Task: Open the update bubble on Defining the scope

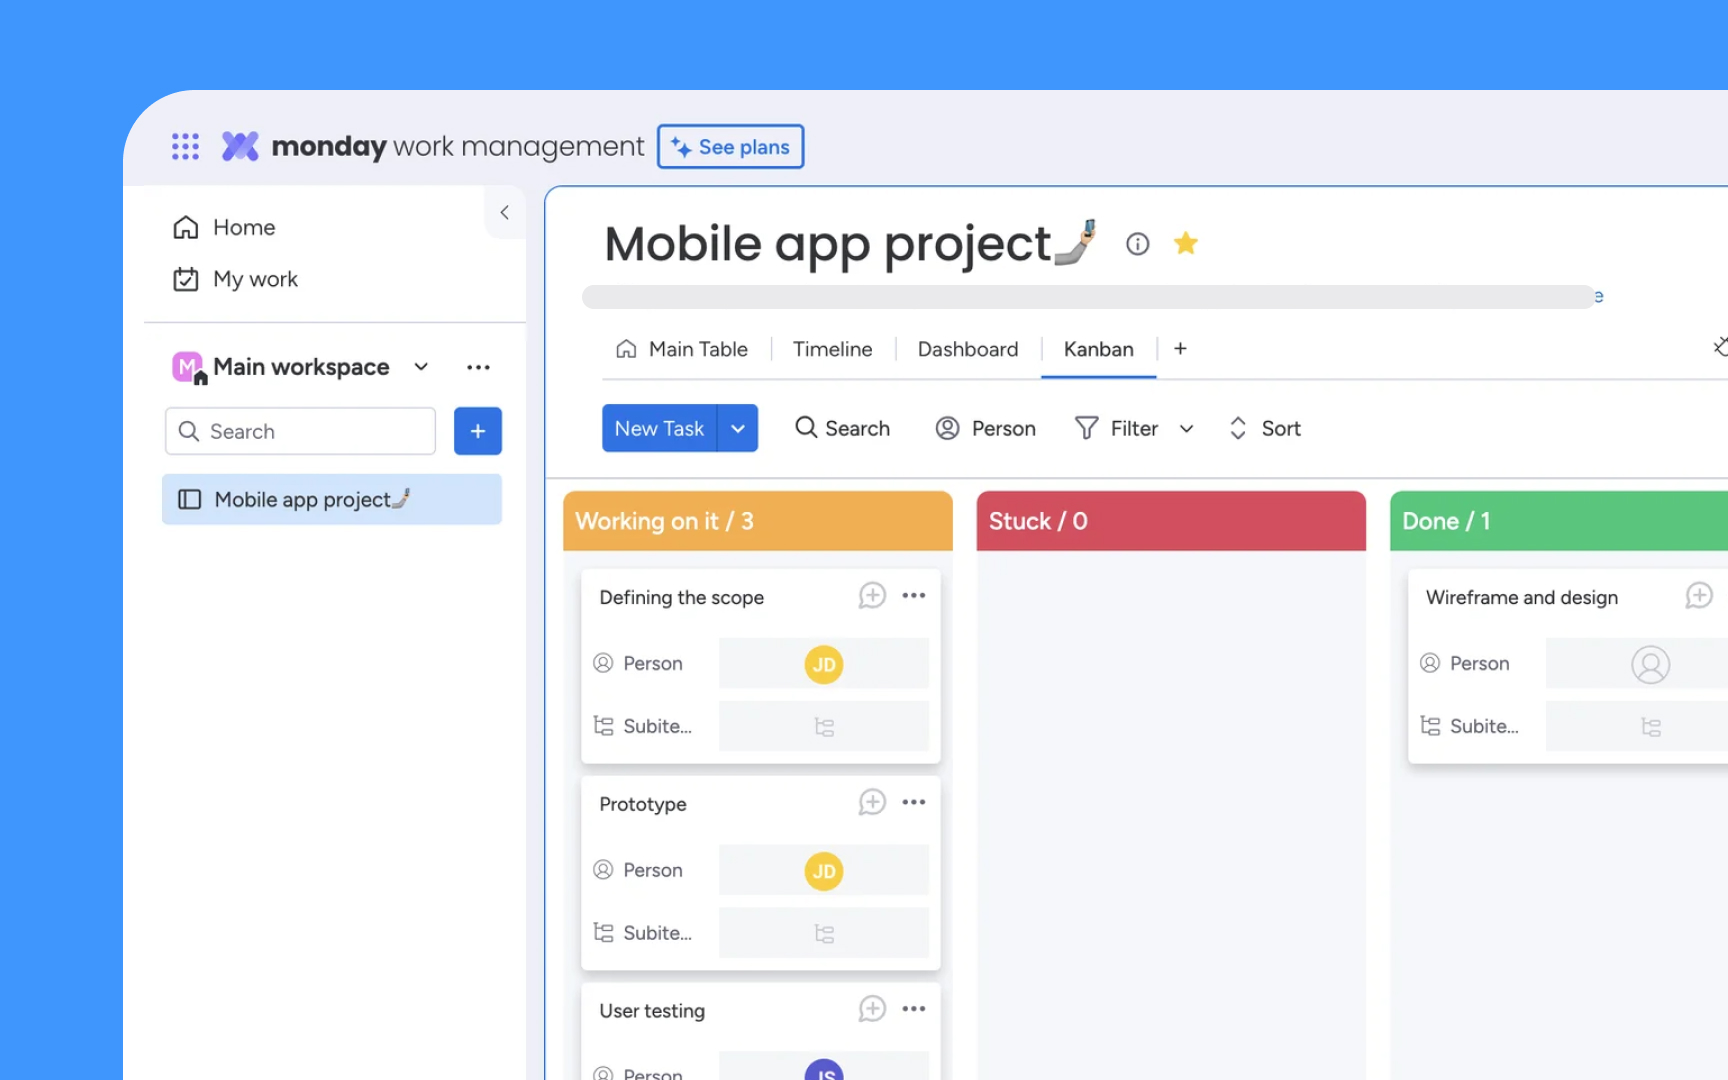Action: (871, 595)
